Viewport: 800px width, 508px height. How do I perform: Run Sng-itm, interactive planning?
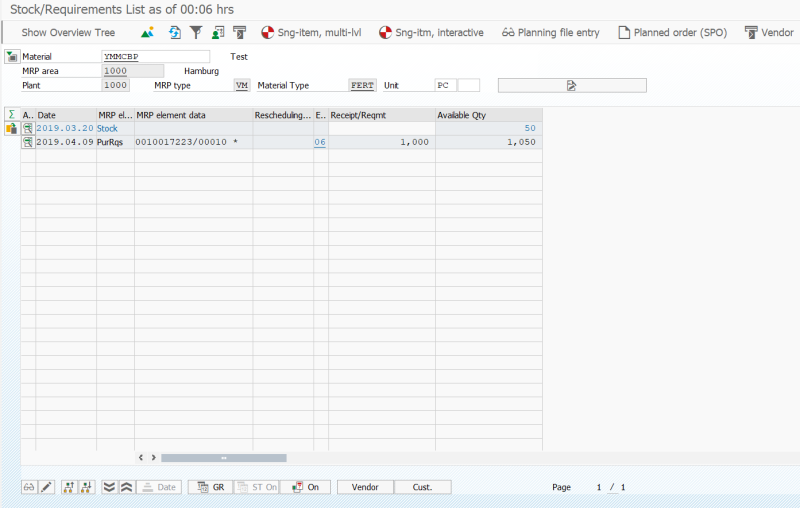pyautogui.click(x=431, y=33)
